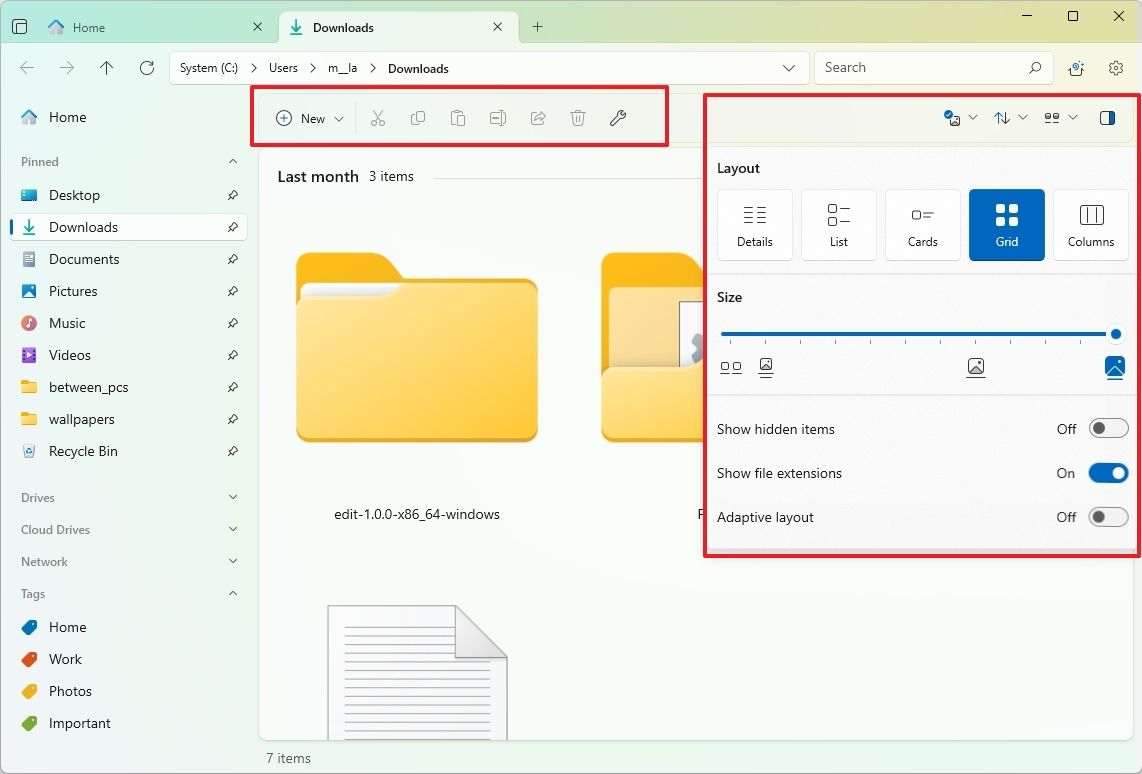Click the Copy icon

417,118
